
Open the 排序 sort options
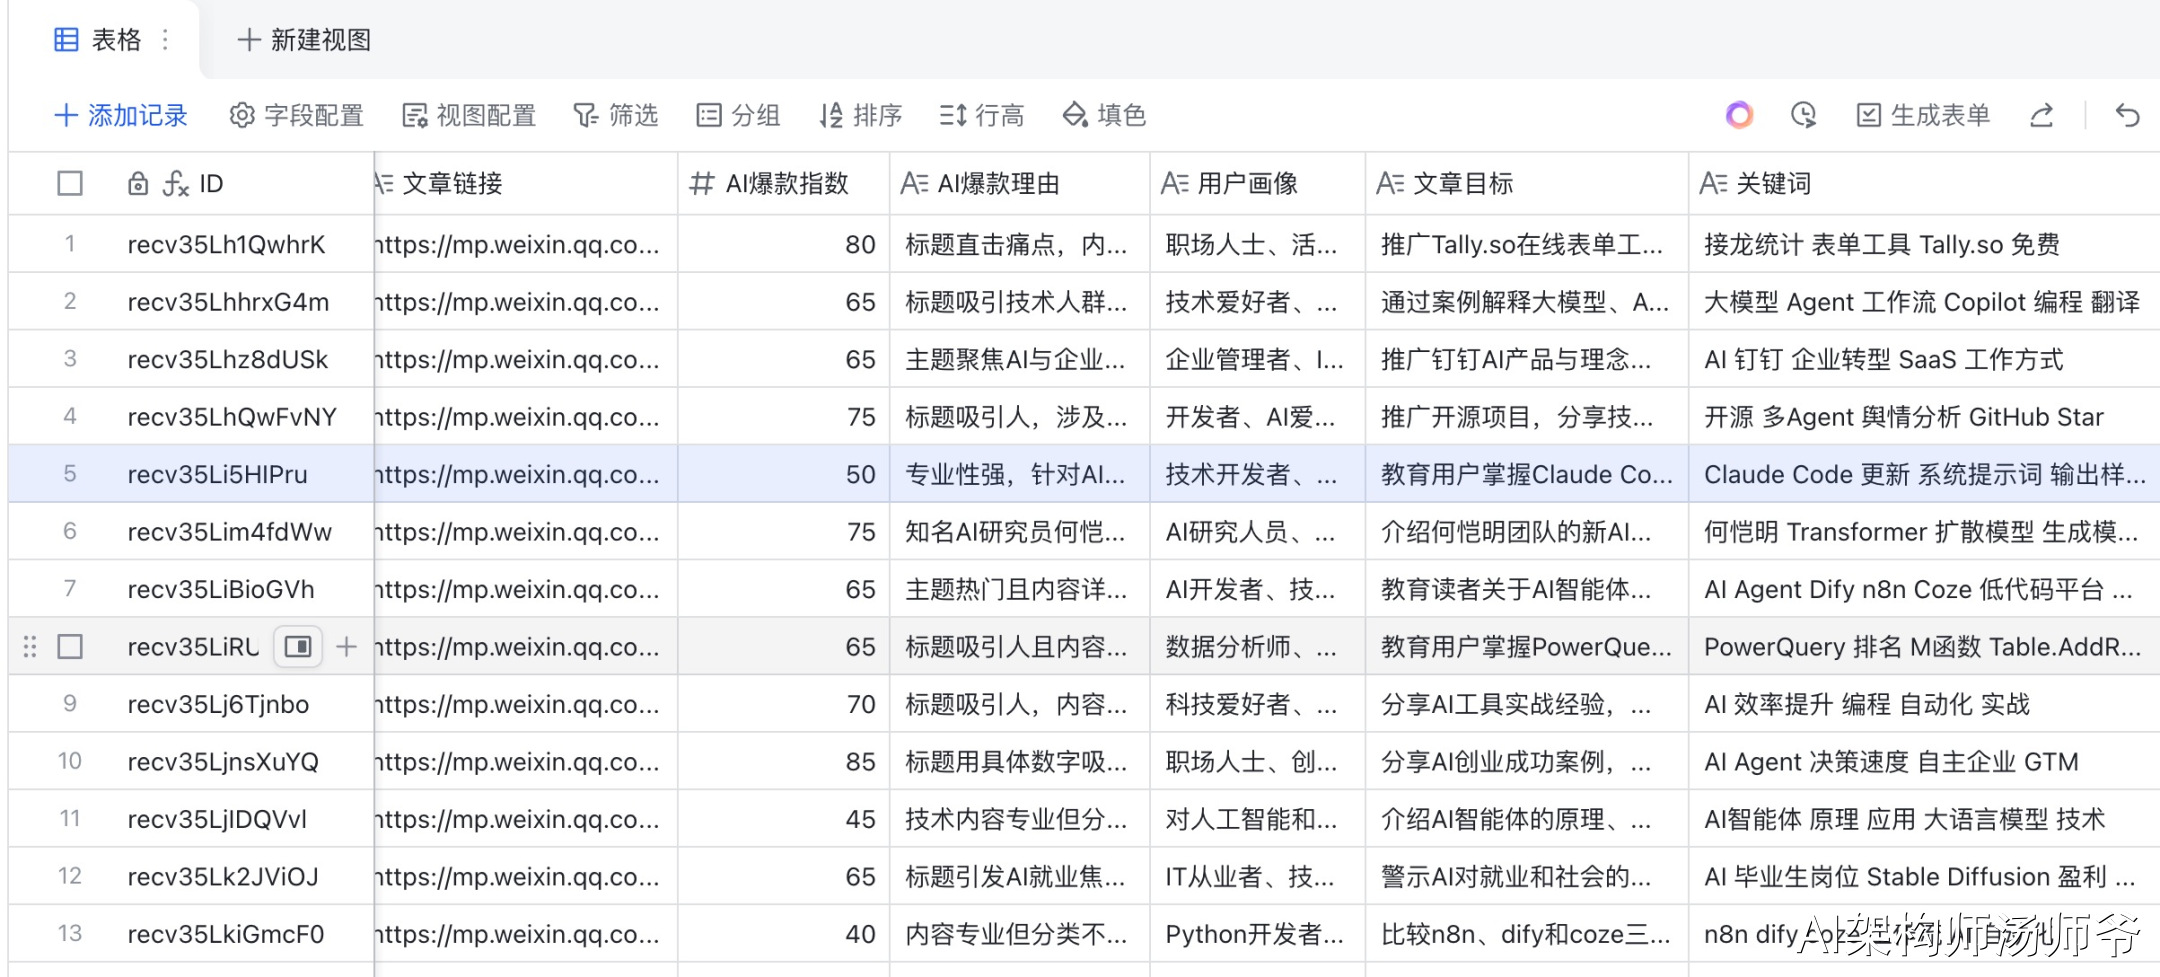click(860, 115)
